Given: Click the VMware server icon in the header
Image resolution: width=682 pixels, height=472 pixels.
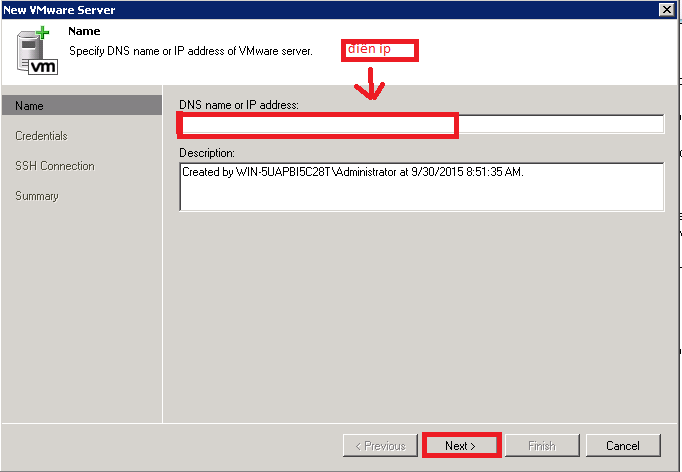Looking at the screenshot, I should click(37, 51).
